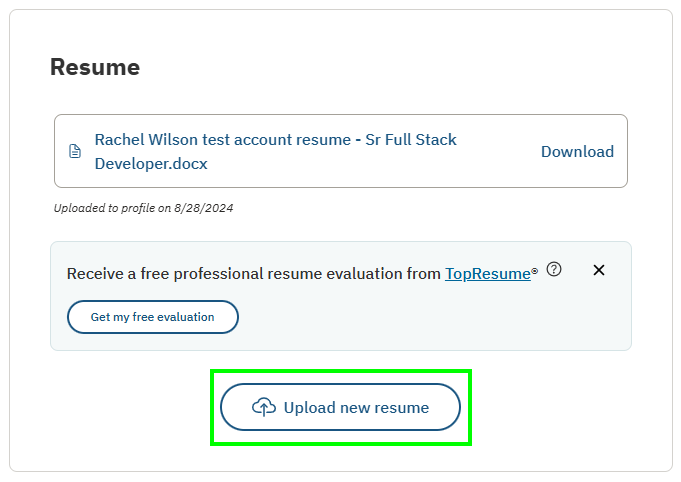Click the cloud upload icon
The height and width of the screenshot is (482, 681).
264,407
